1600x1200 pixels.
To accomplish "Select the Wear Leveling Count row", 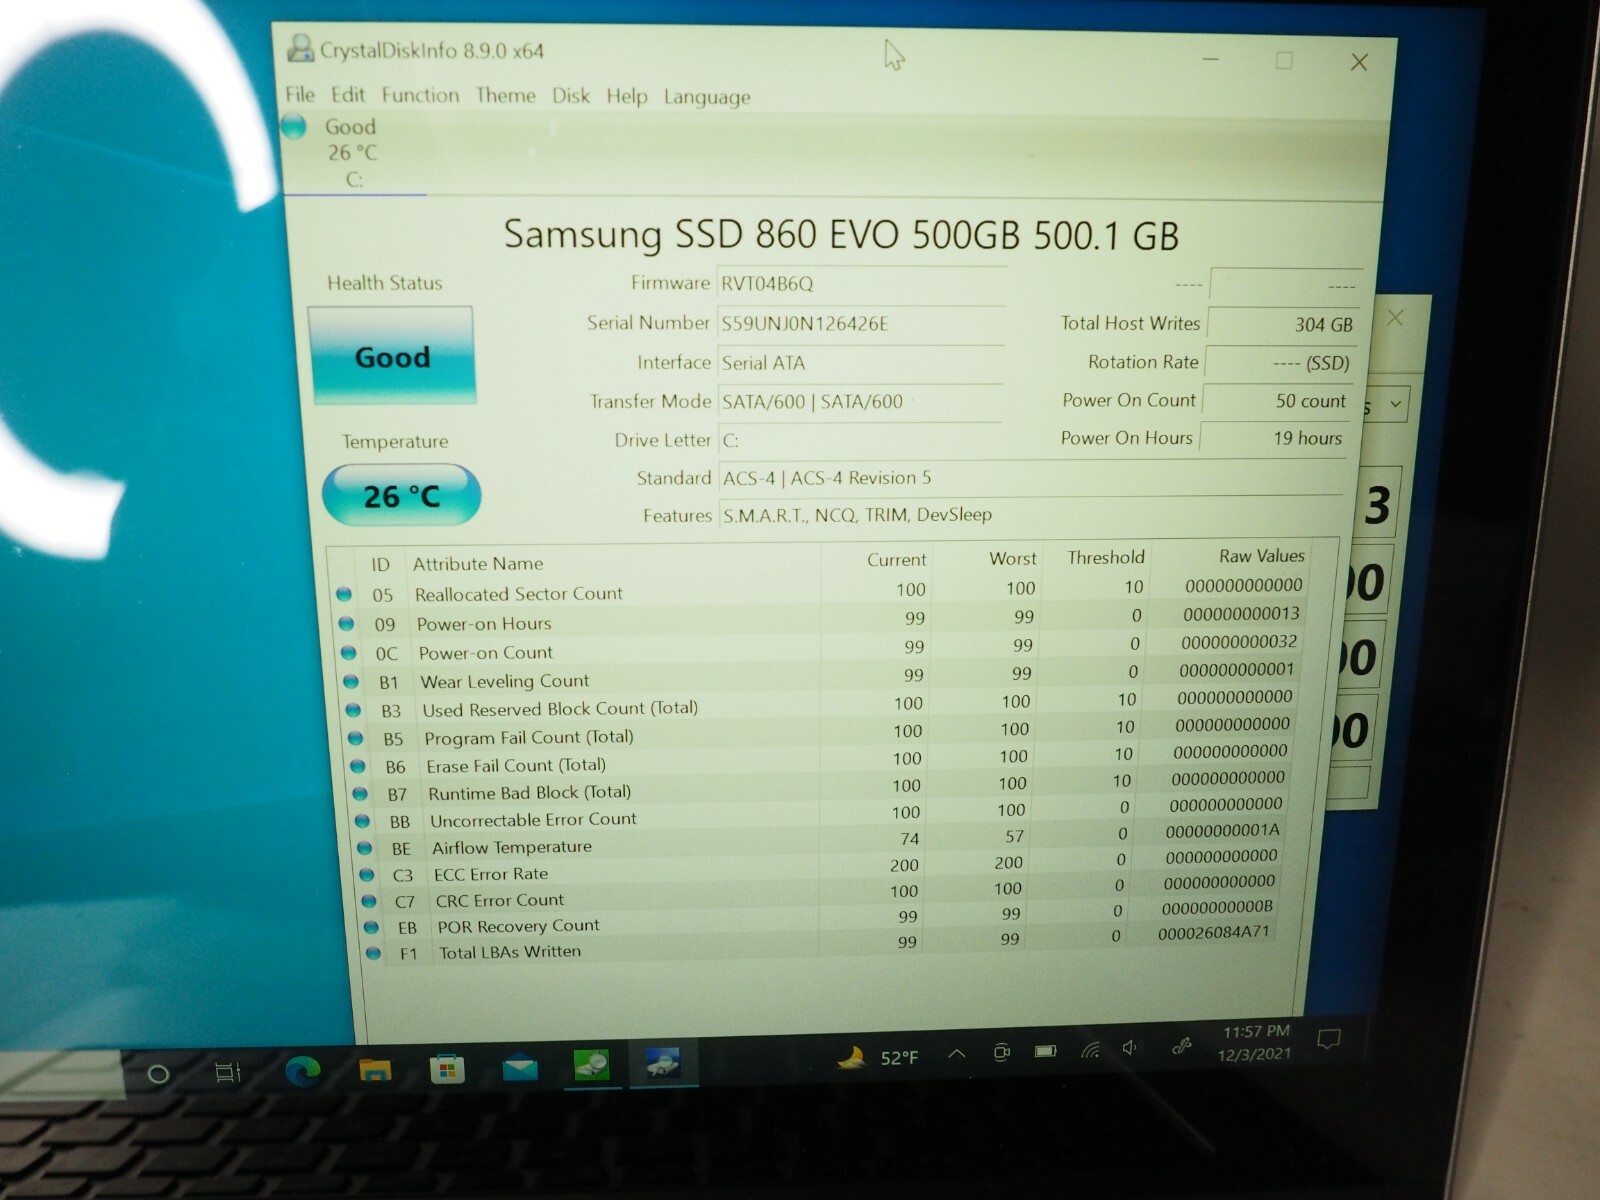I will [x=821, y=677].
